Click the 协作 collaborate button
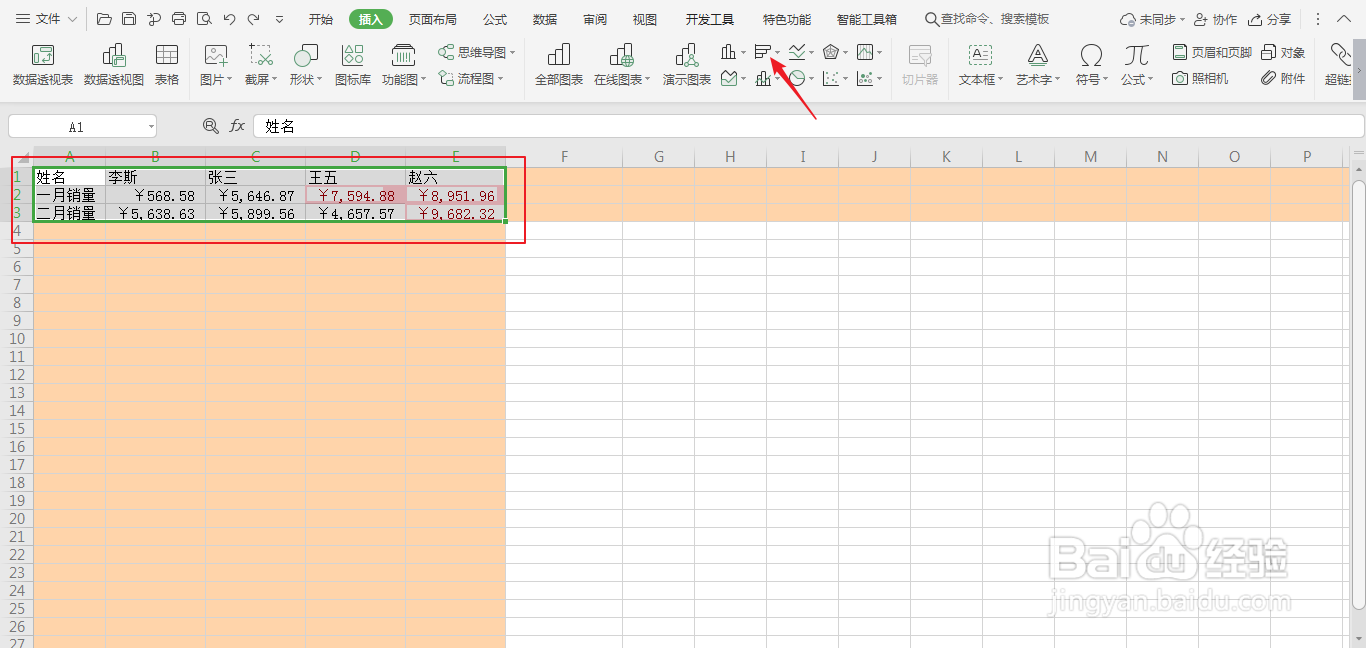Screen dimensions: 1366x648 tap(1215, 19)
